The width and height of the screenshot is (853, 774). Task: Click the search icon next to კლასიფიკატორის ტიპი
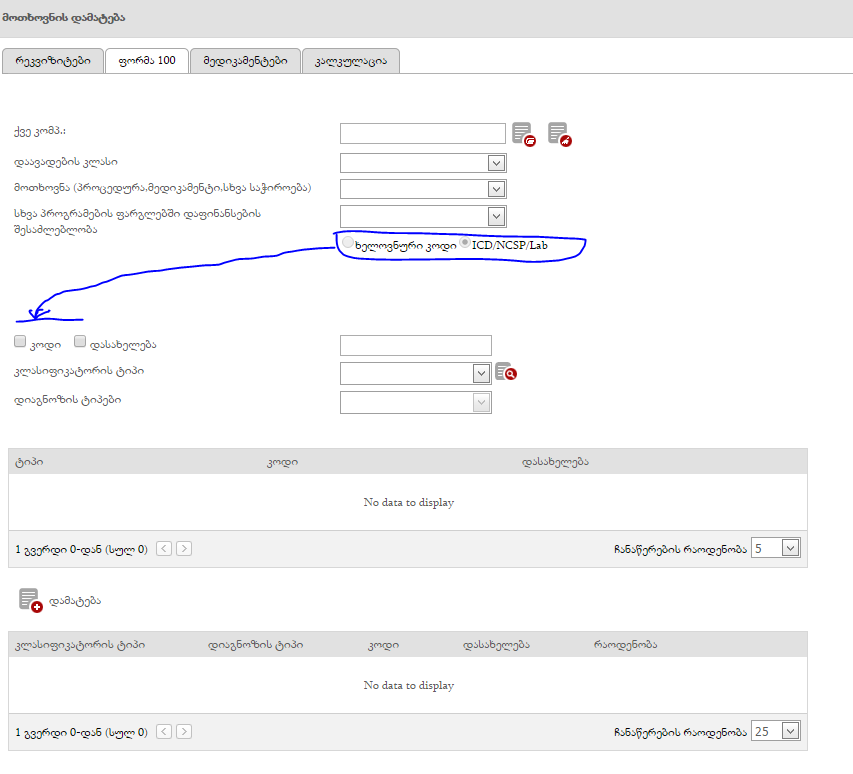coord(506,373)
